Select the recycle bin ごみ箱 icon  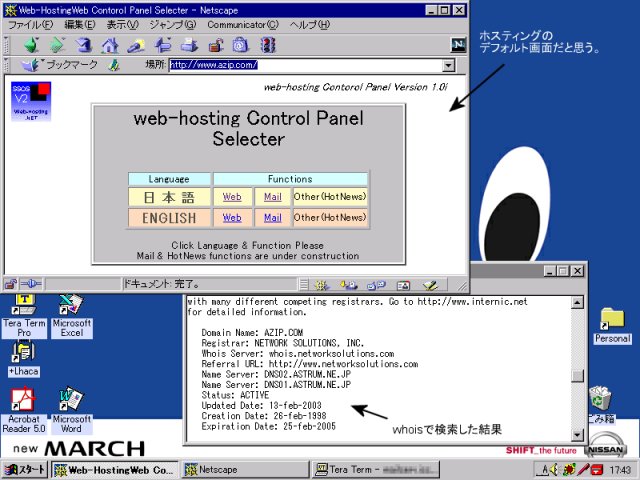[601, 404]
